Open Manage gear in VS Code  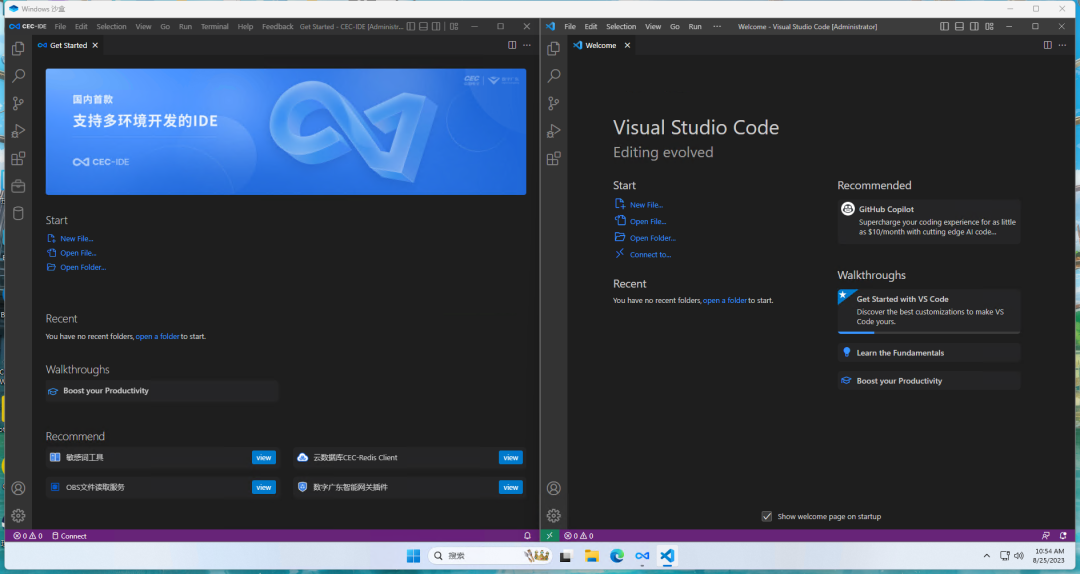(554, 515)
